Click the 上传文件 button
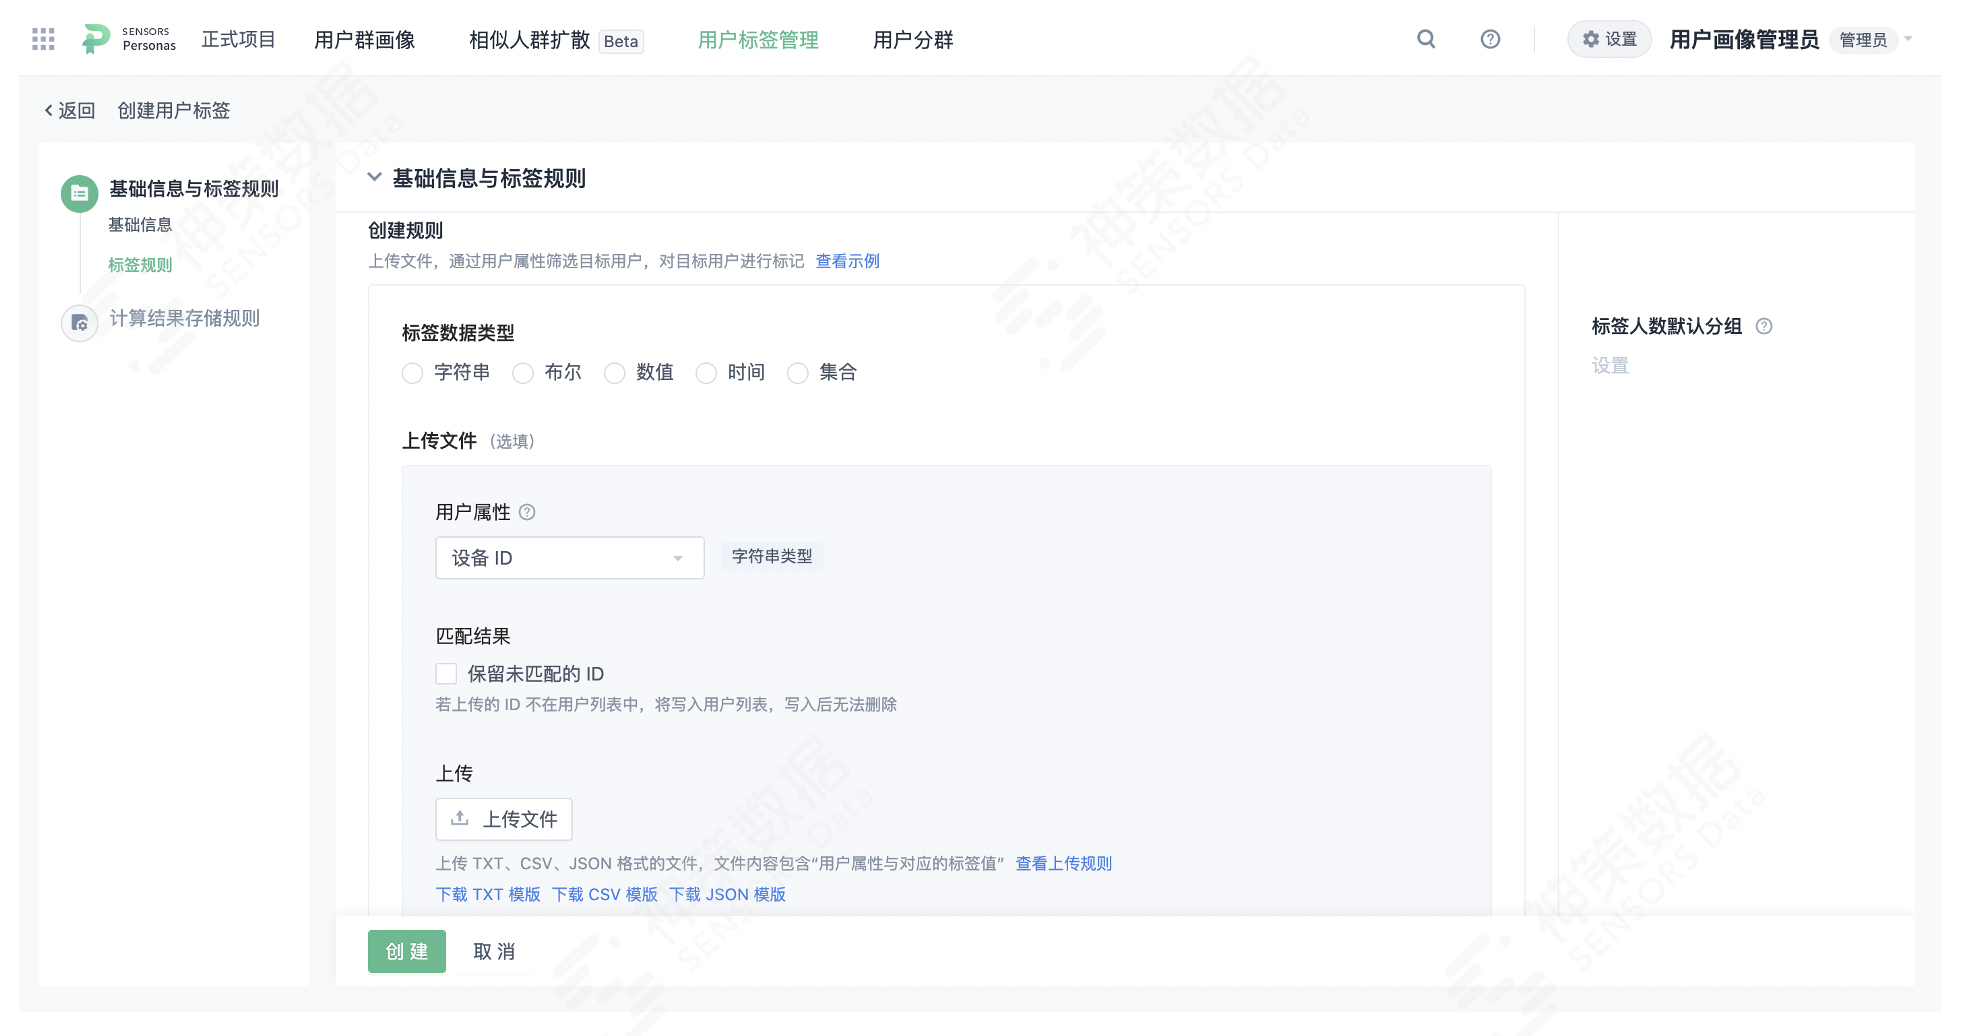1968x1036 pixels. pos(504,819)
